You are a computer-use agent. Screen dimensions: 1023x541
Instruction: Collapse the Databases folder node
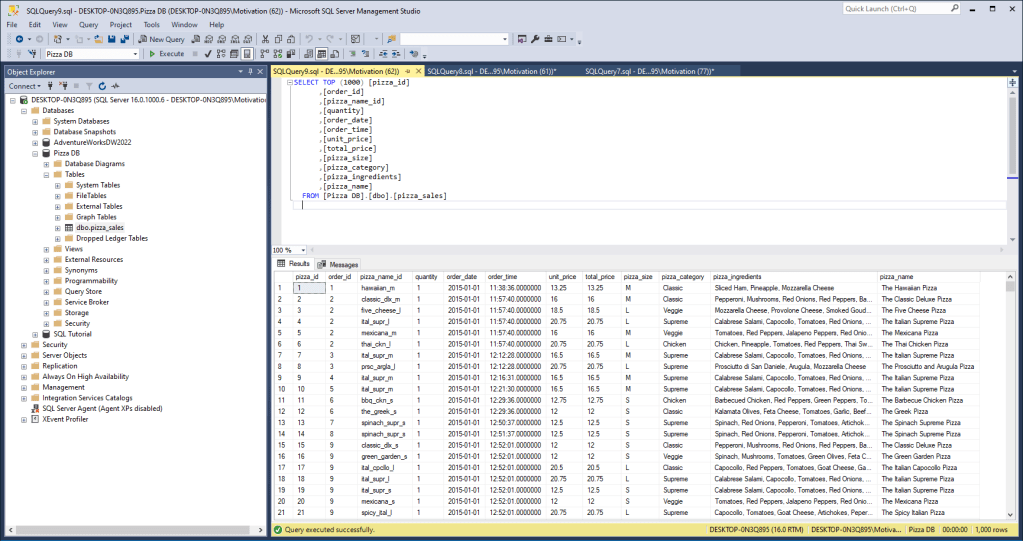point(23,111)
